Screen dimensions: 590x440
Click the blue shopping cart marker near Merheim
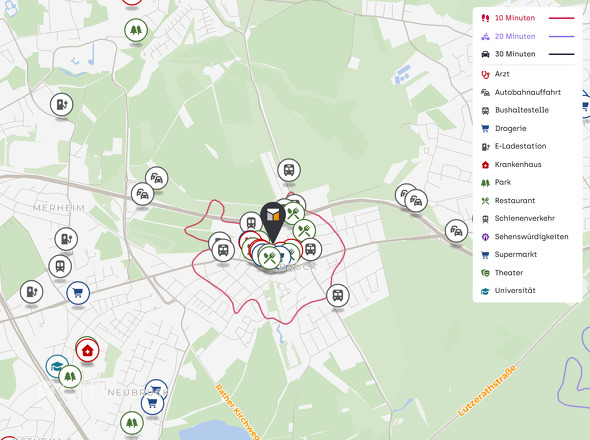pyautogui.click(x=78, y=292)
